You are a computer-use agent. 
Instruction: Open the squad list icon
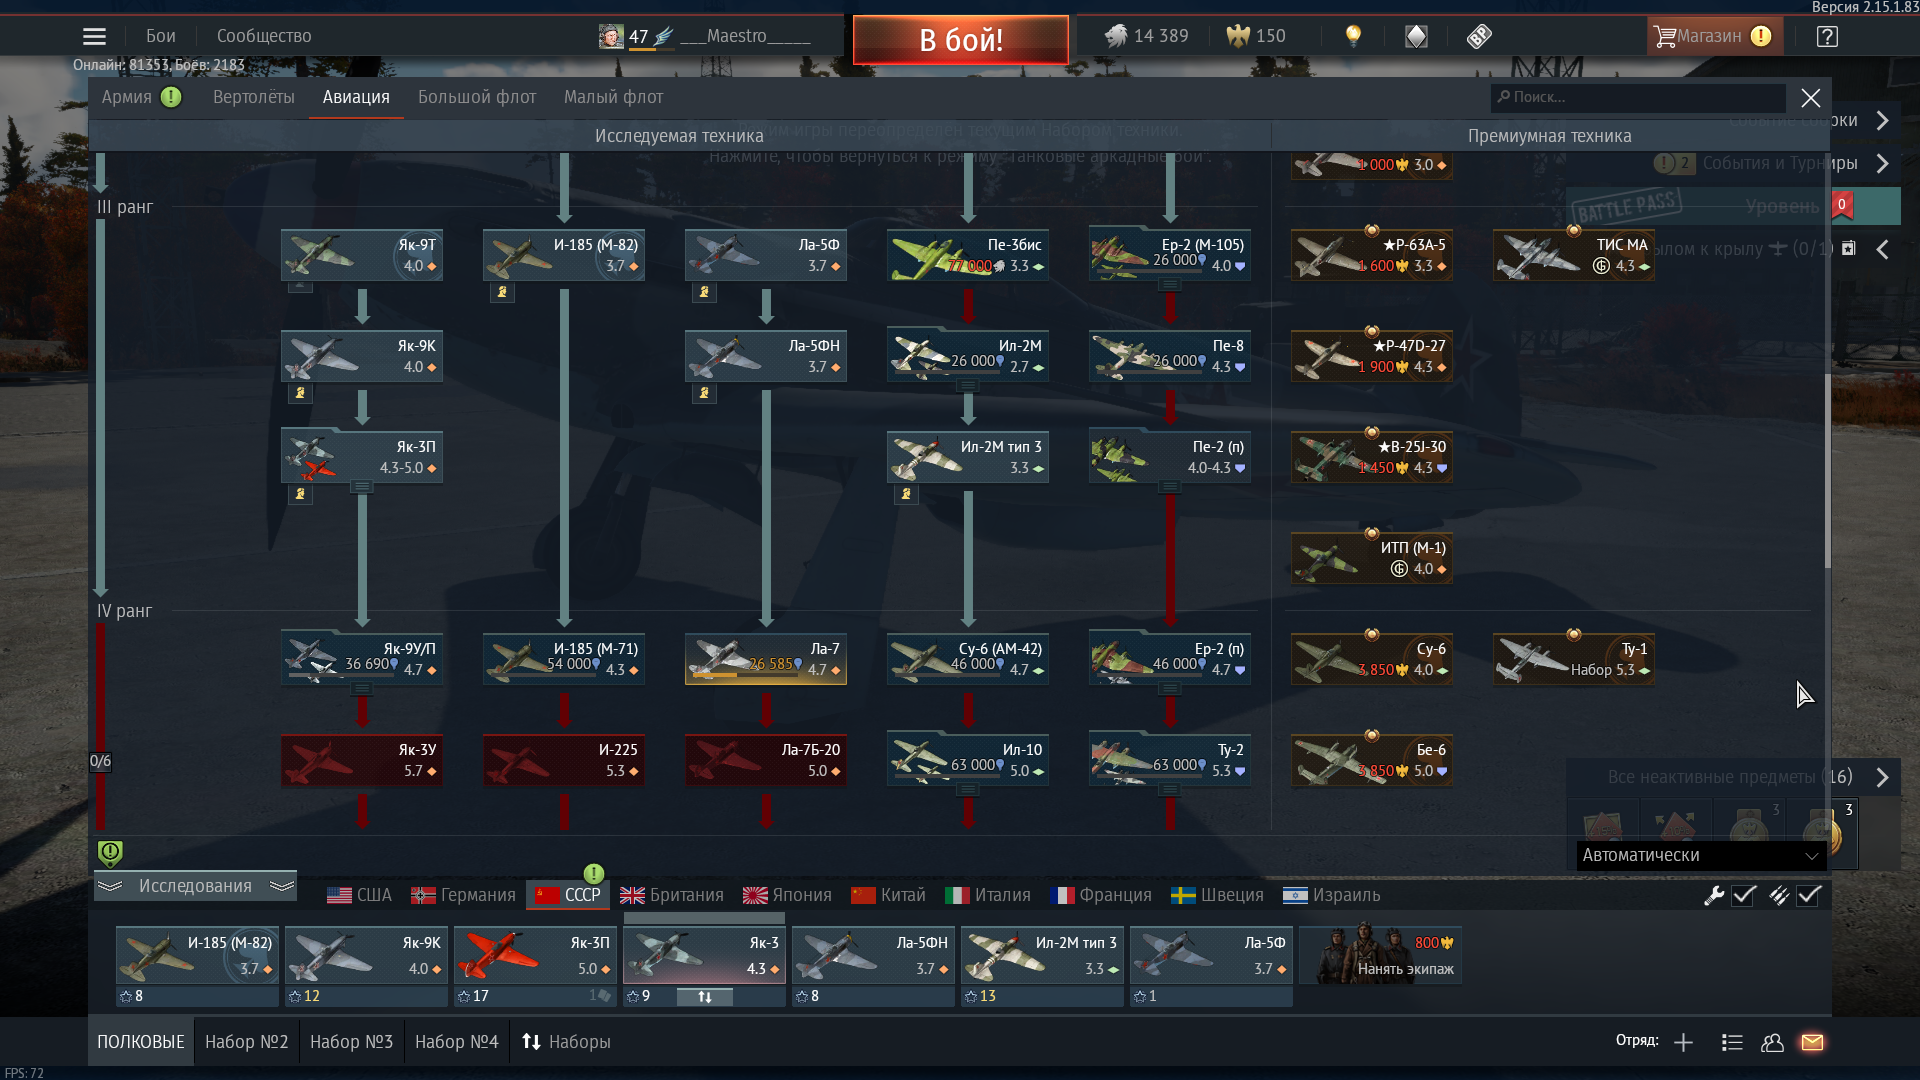tap(1732, 1042)
